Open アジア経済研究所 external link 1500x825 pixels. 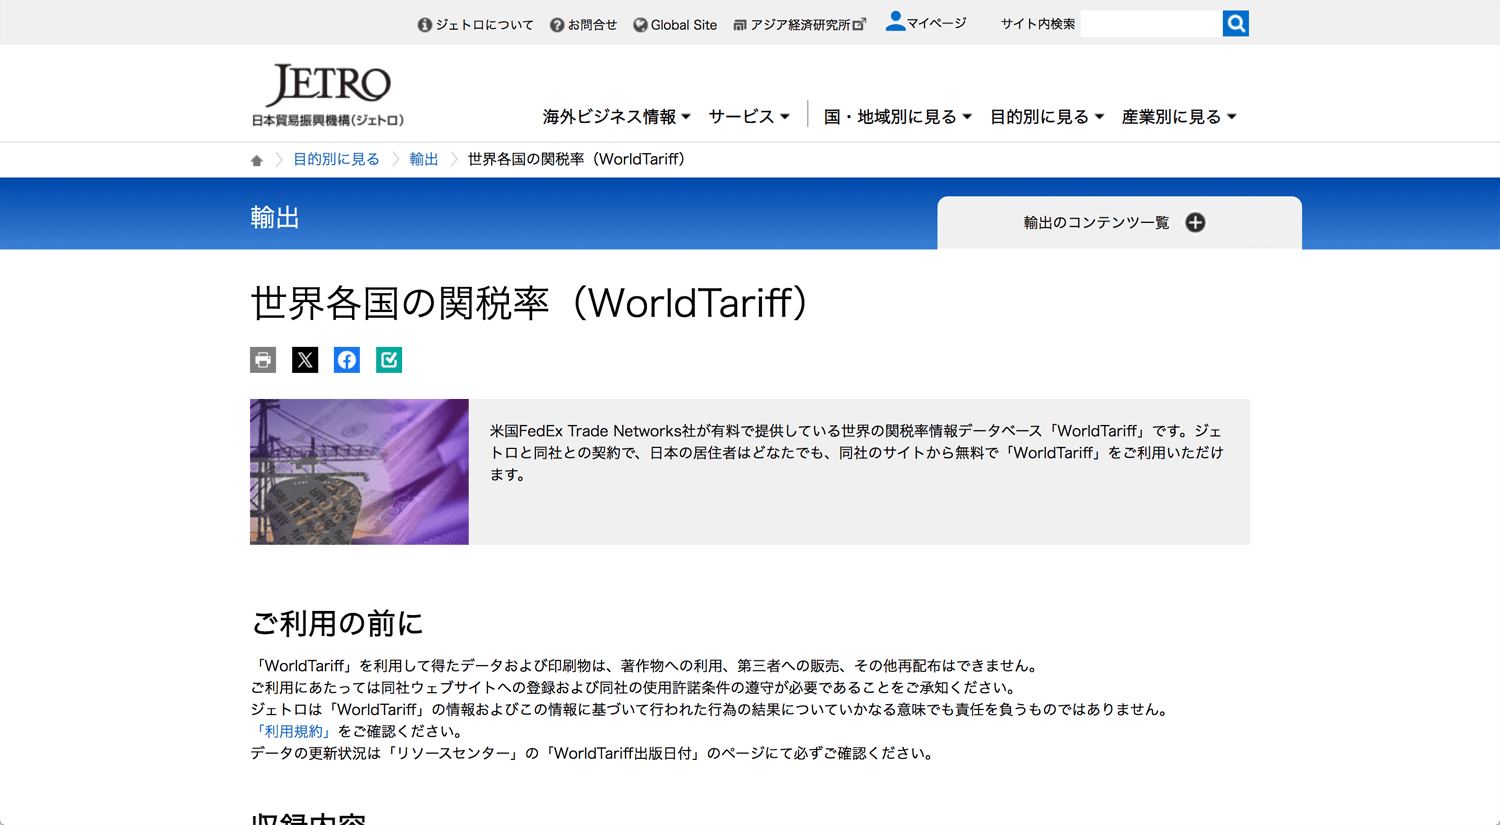799,25
